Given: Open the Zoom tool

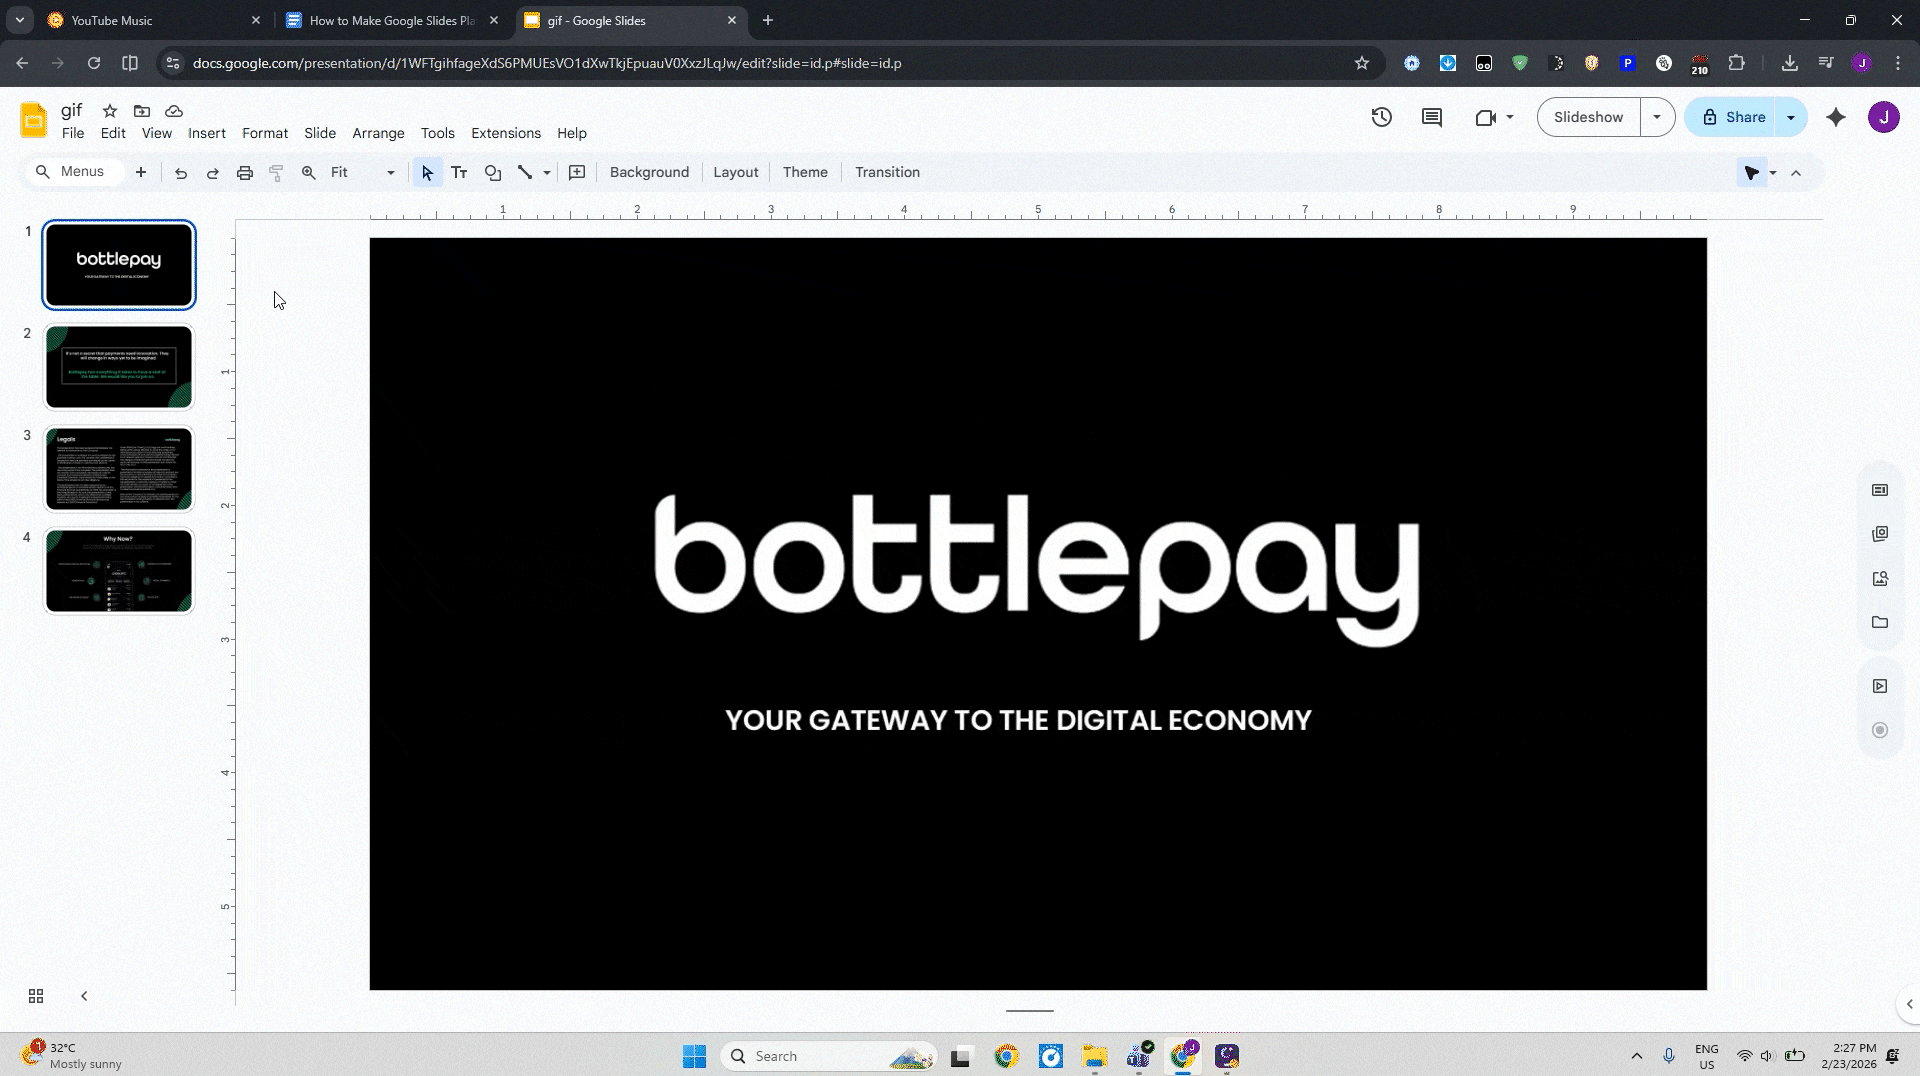Looking at the screenshot, I should point(309,172).
